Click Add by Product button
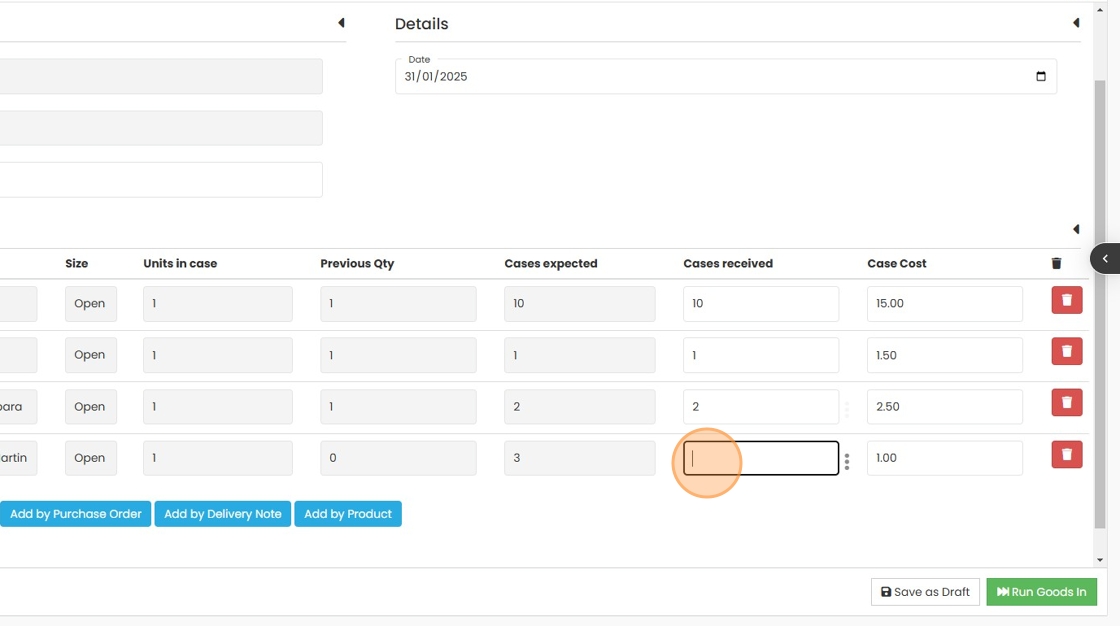Viewport: 1120px width, 626px height. pyautogui.click(x=348, y=514)
